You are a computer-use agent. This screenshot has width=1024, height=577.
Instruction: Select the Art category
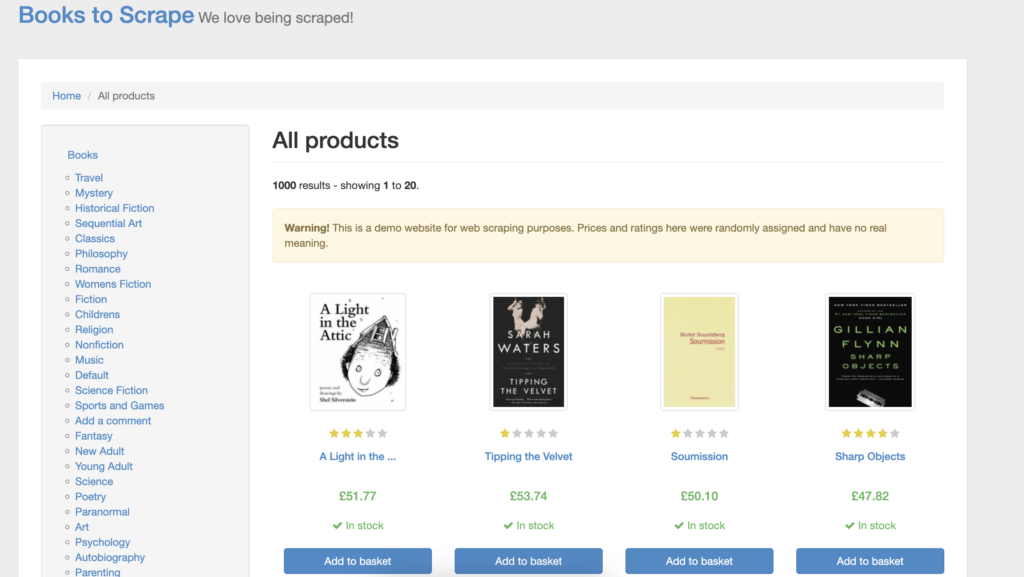pos(82,527)
